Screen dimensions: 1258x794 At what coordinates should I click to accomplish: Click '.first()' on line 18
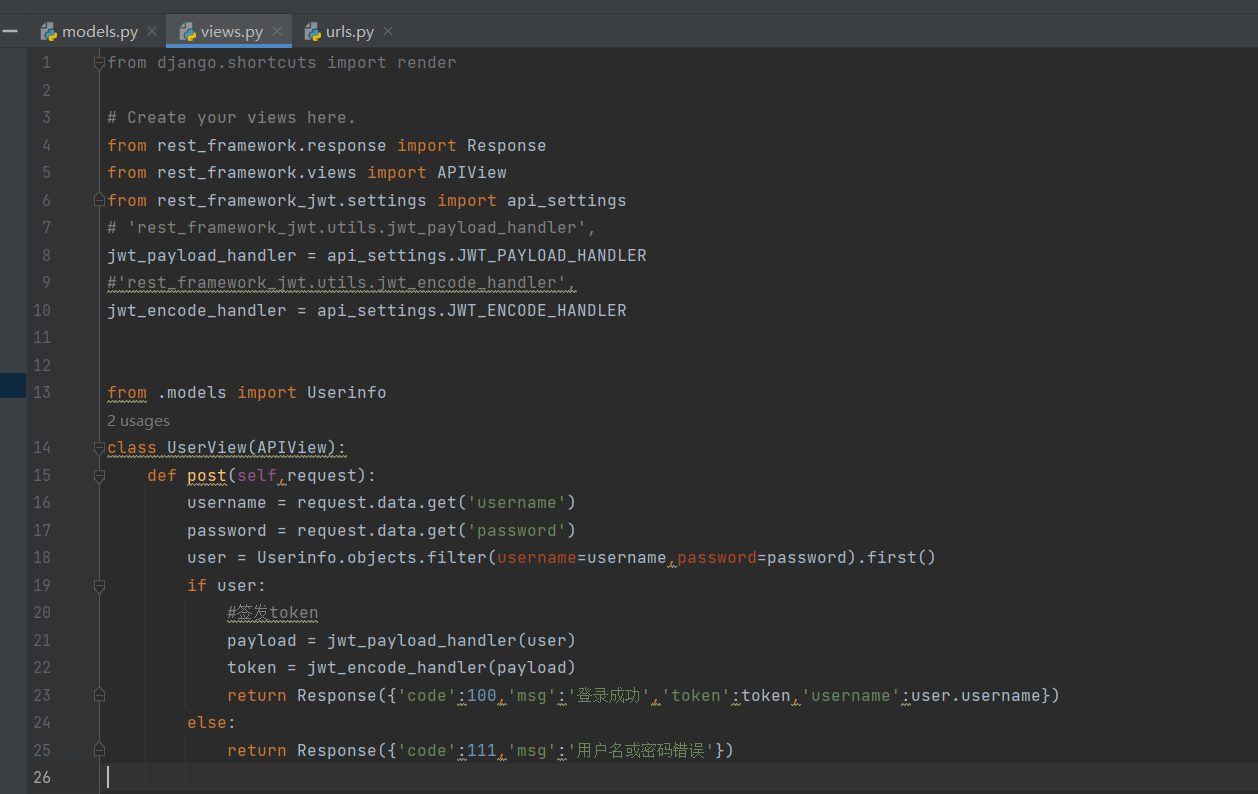[896, 558]
